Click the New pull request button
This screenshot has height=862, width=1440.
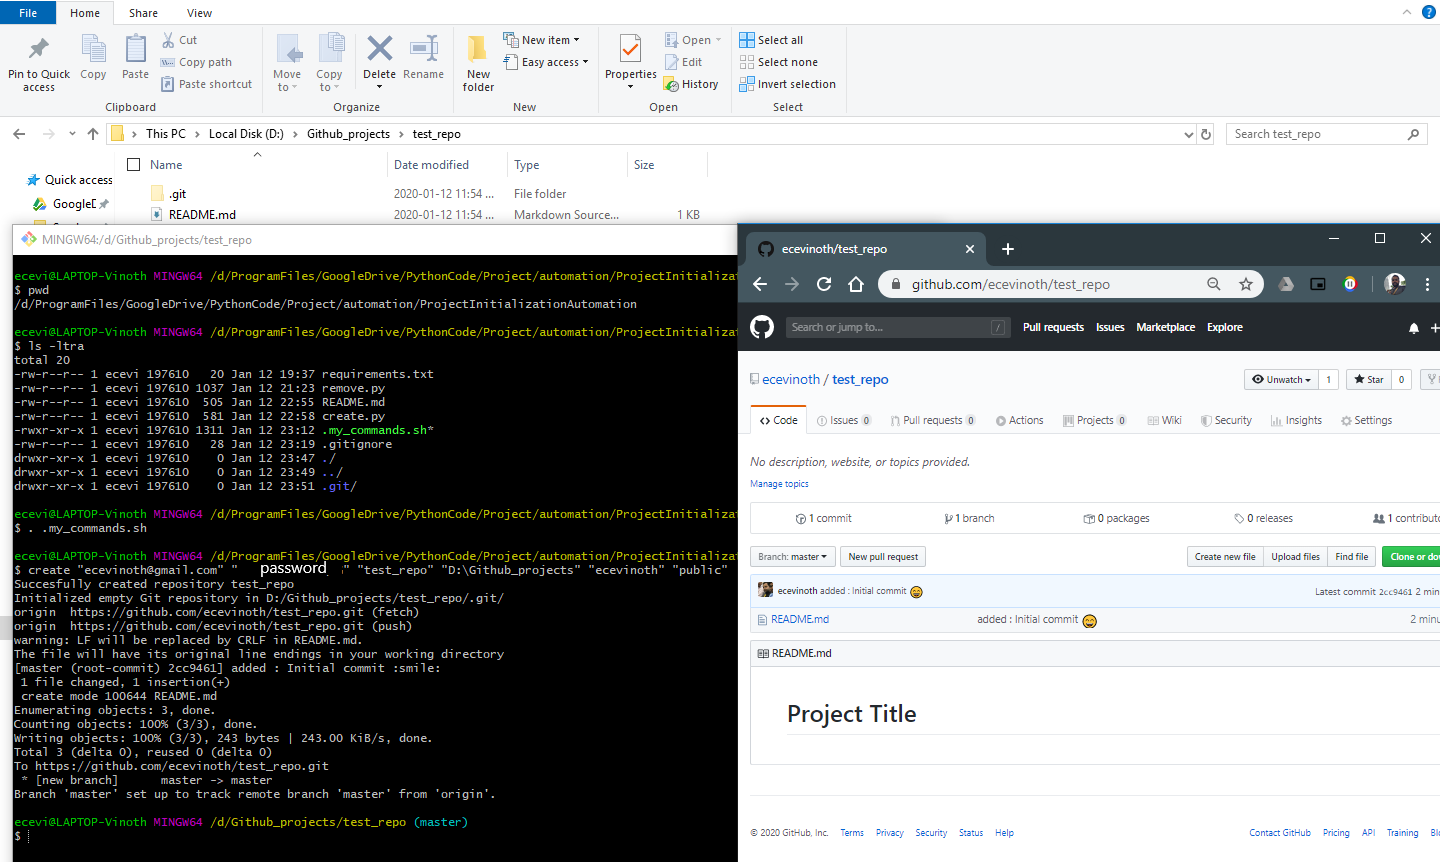883,557
